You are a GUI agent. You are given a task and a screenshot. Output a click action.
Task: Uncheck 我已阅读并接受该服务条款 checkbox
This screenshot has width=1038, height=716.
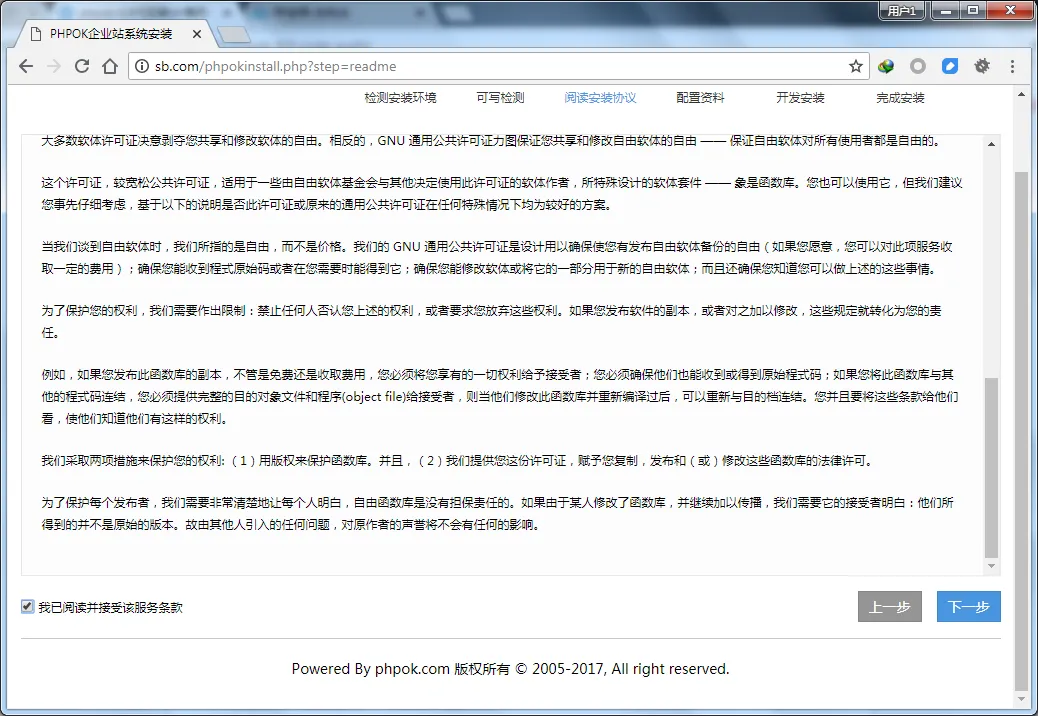pyautogui.click(x=28, y=606)
